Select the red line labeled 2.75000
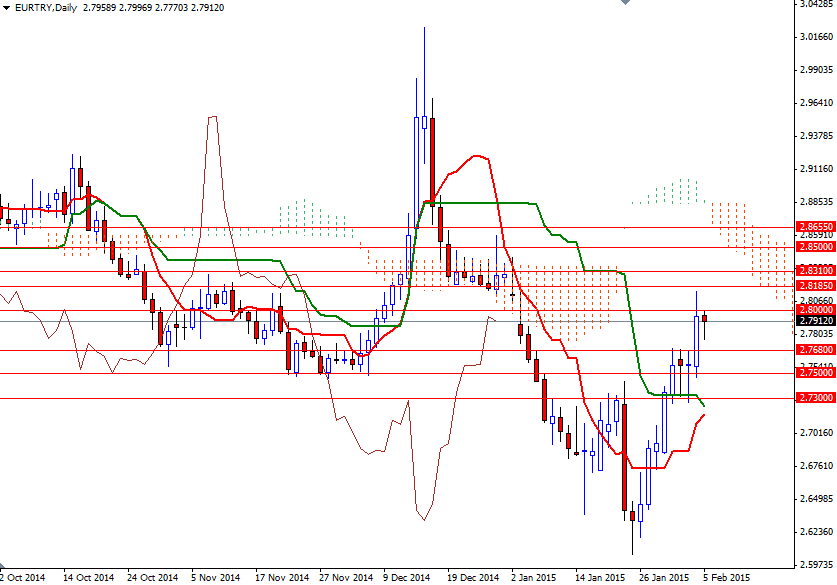The width and height of the screenshot is (837, 585). point(816,374)
